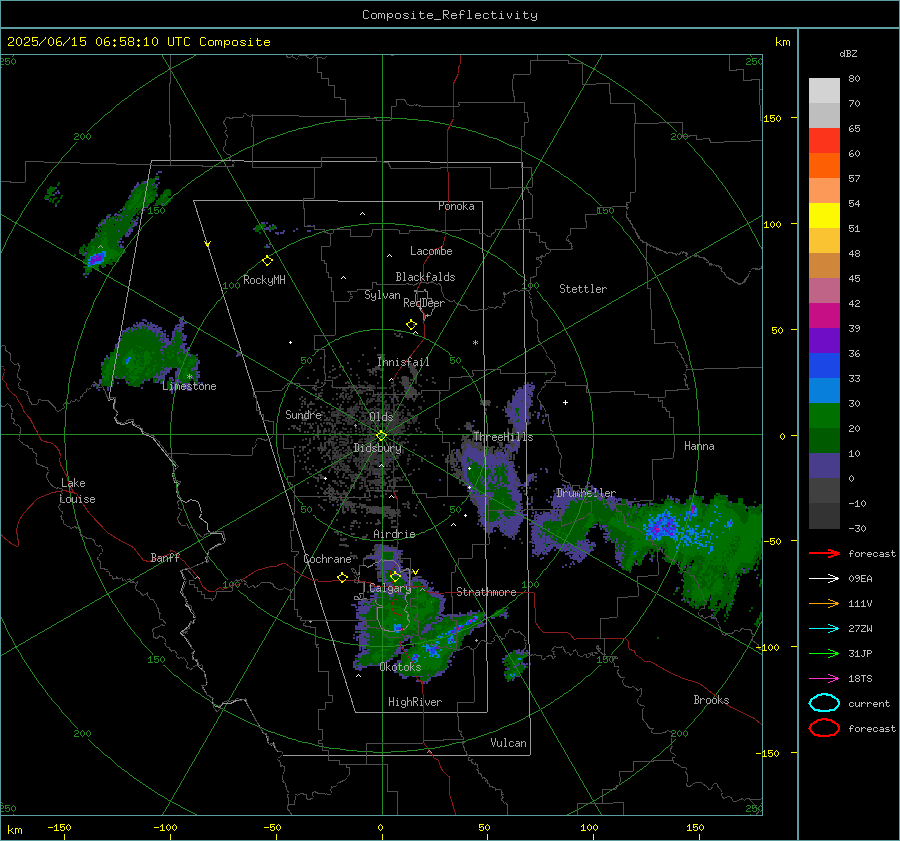The height and width of the screenshot is (841, 900).
Task: Click the lightest gray swatch between 80 and 70 dBZ
Action: click(824, 91)
